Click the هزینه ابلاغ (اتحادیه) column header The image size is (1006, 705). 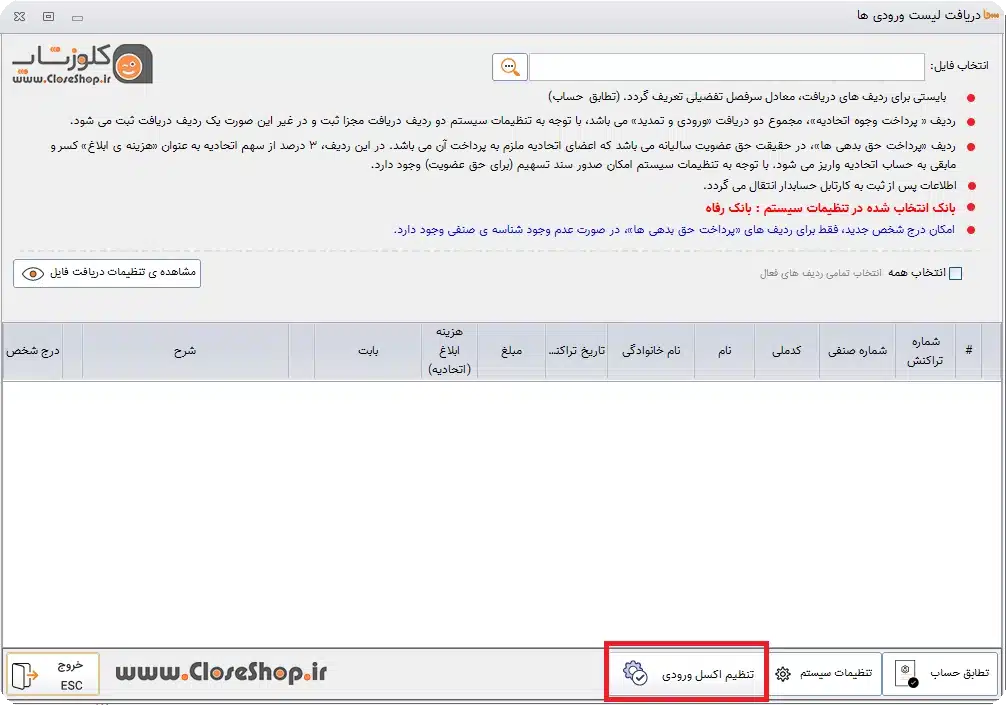(449, 351)
